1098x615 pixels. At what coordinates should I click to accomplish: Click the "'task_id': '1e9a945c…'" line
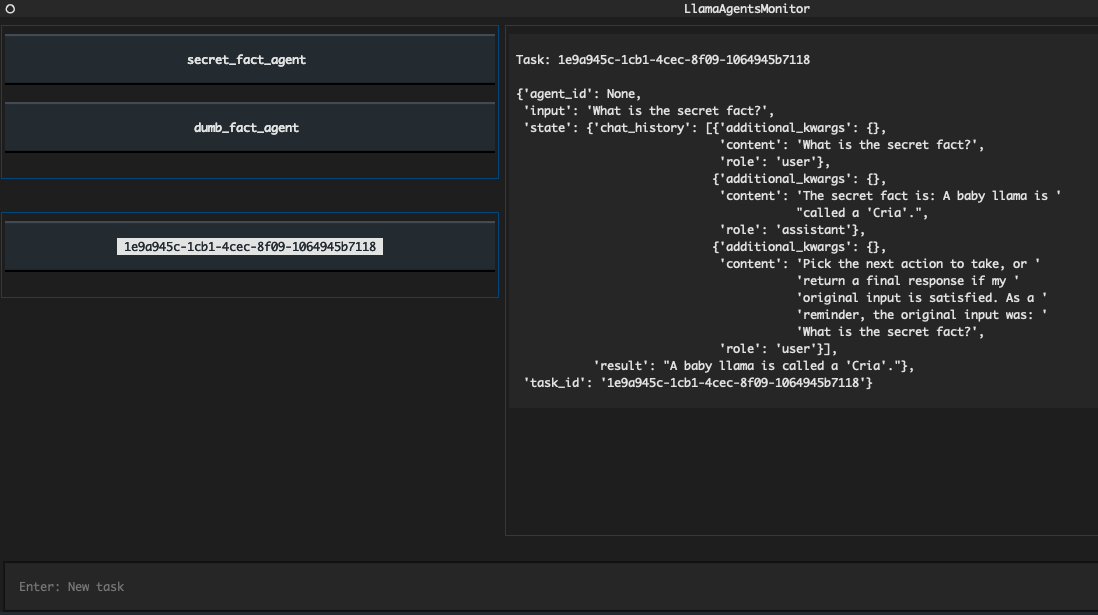pos(697,383)
